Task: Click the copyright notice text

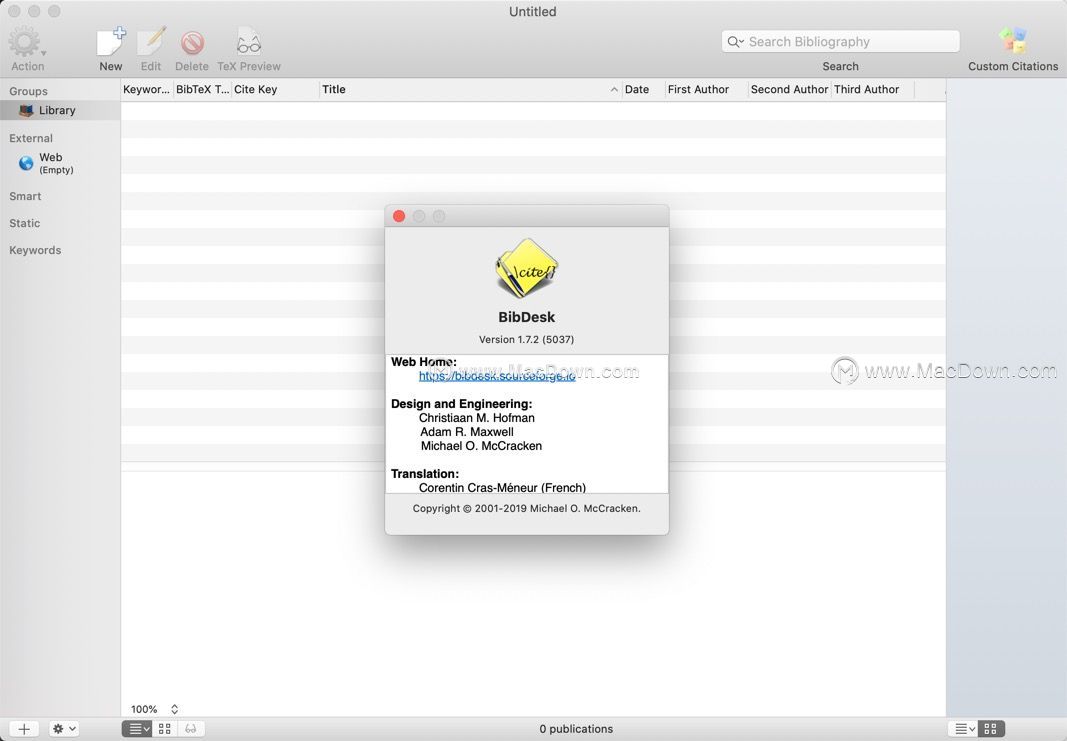Action: [526, 508]
